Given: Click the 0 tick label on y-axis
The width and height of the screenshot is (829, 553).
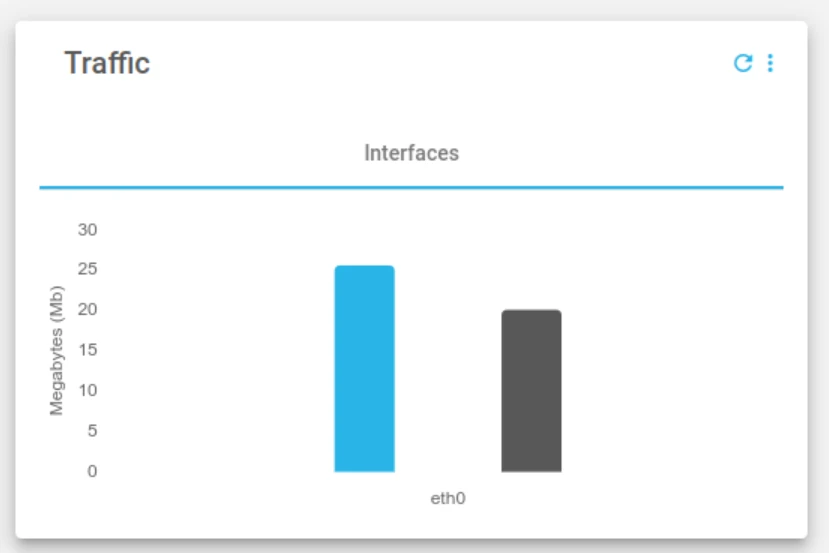Looking at the screenshot, I should coord(92,470).
